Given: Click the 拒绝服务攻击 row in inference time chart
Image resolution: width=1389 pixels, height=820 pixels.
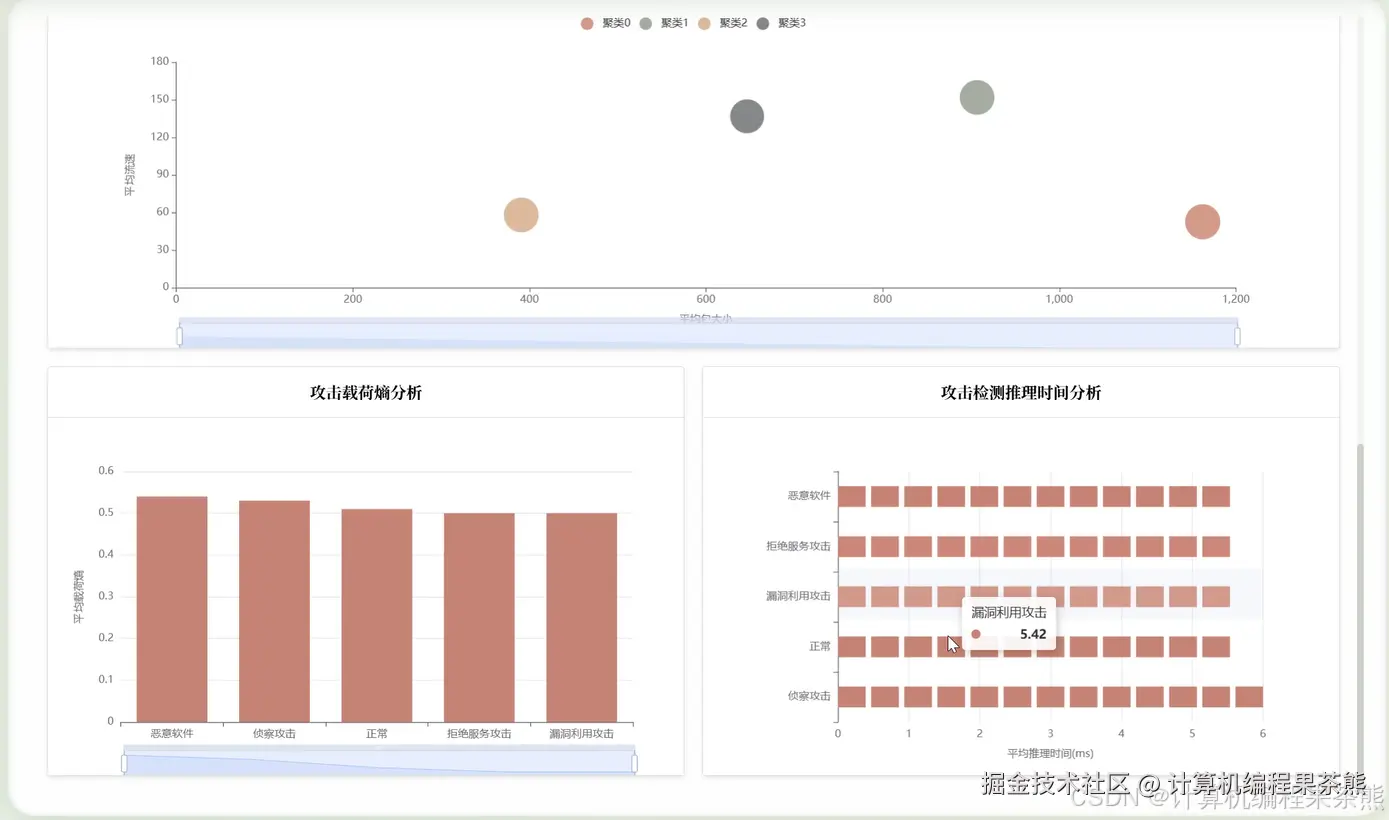Looking at the screenshot, I should [1034, 547].
